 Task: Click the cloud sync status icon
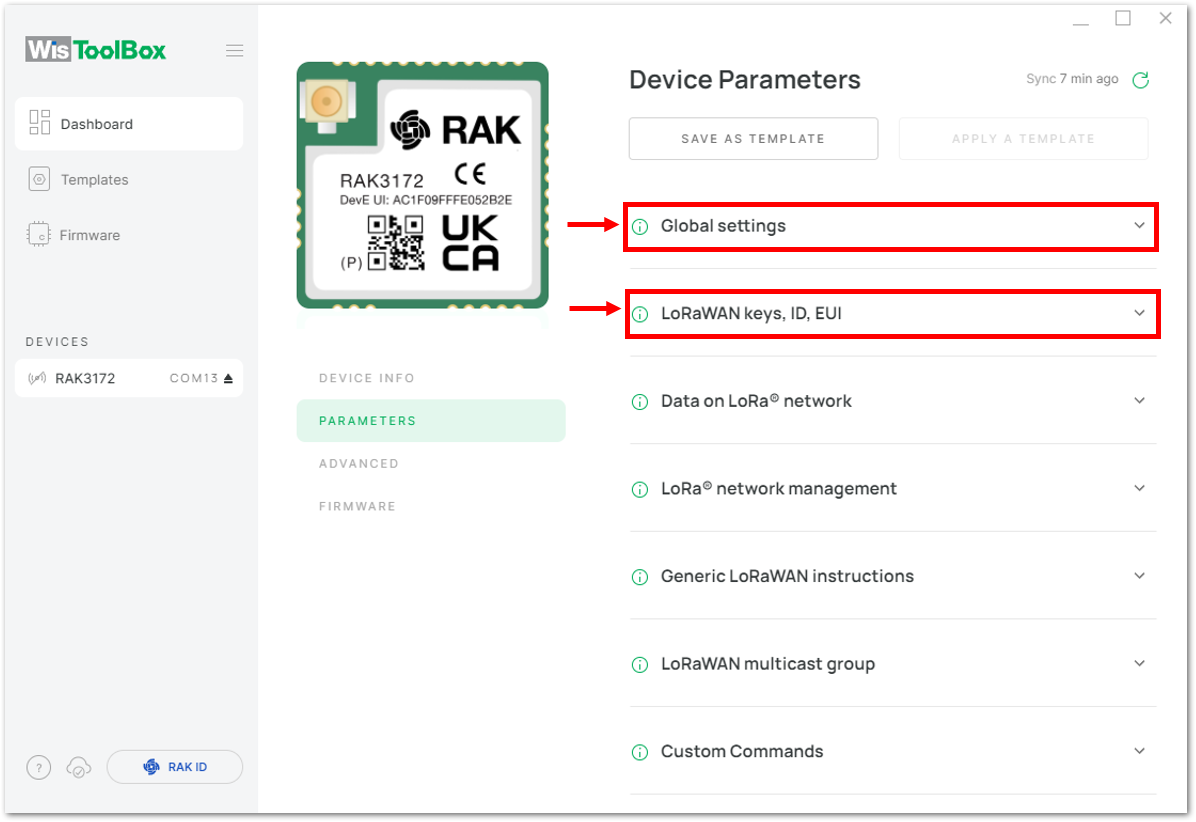tap(79, 767)
